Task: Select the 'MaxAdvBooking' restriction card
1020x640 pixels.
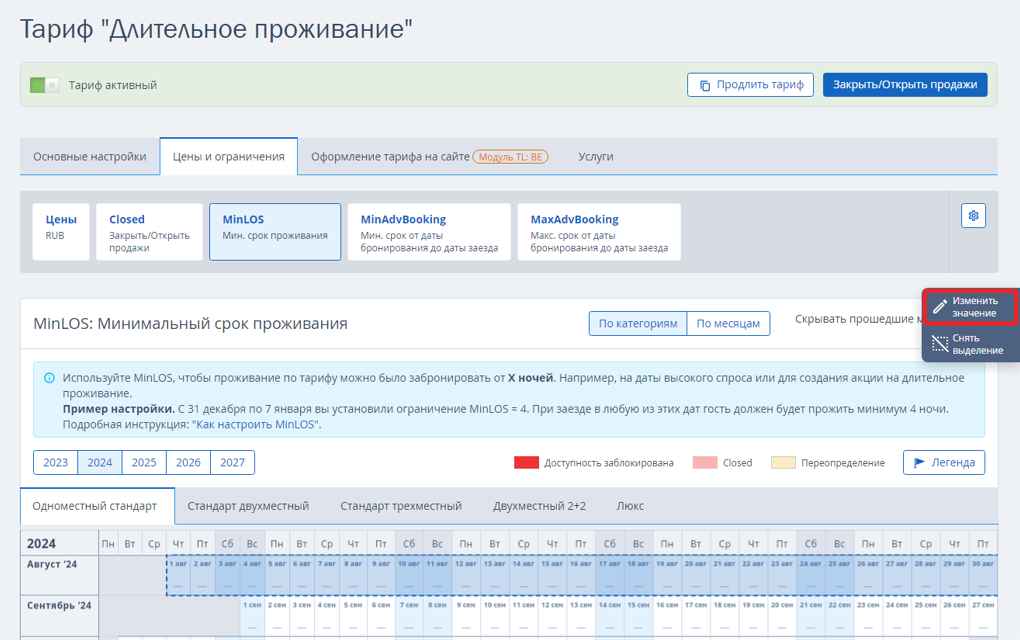Action: coord(599,232)
